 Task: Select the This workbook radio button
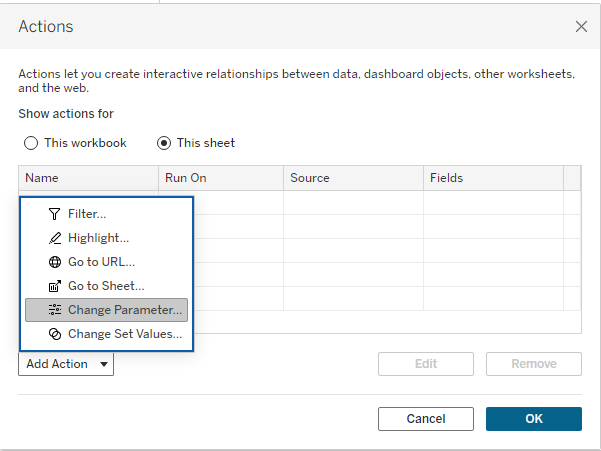(31, 143)
